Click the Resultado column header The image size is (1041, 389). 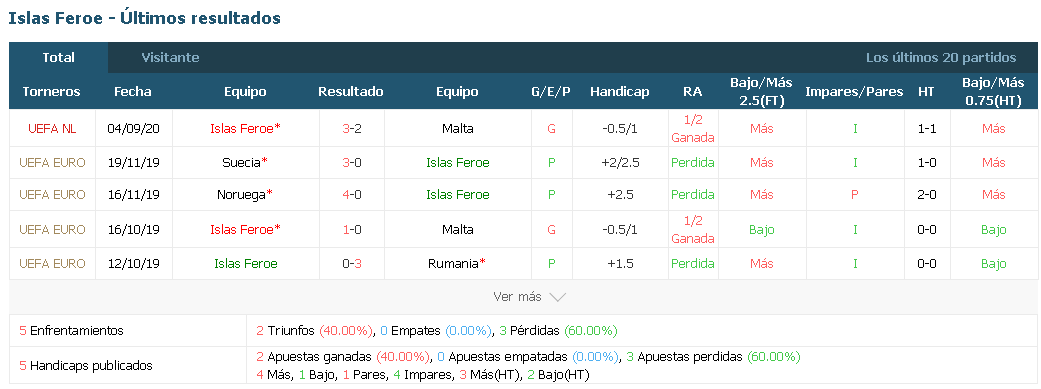(351, 92)
